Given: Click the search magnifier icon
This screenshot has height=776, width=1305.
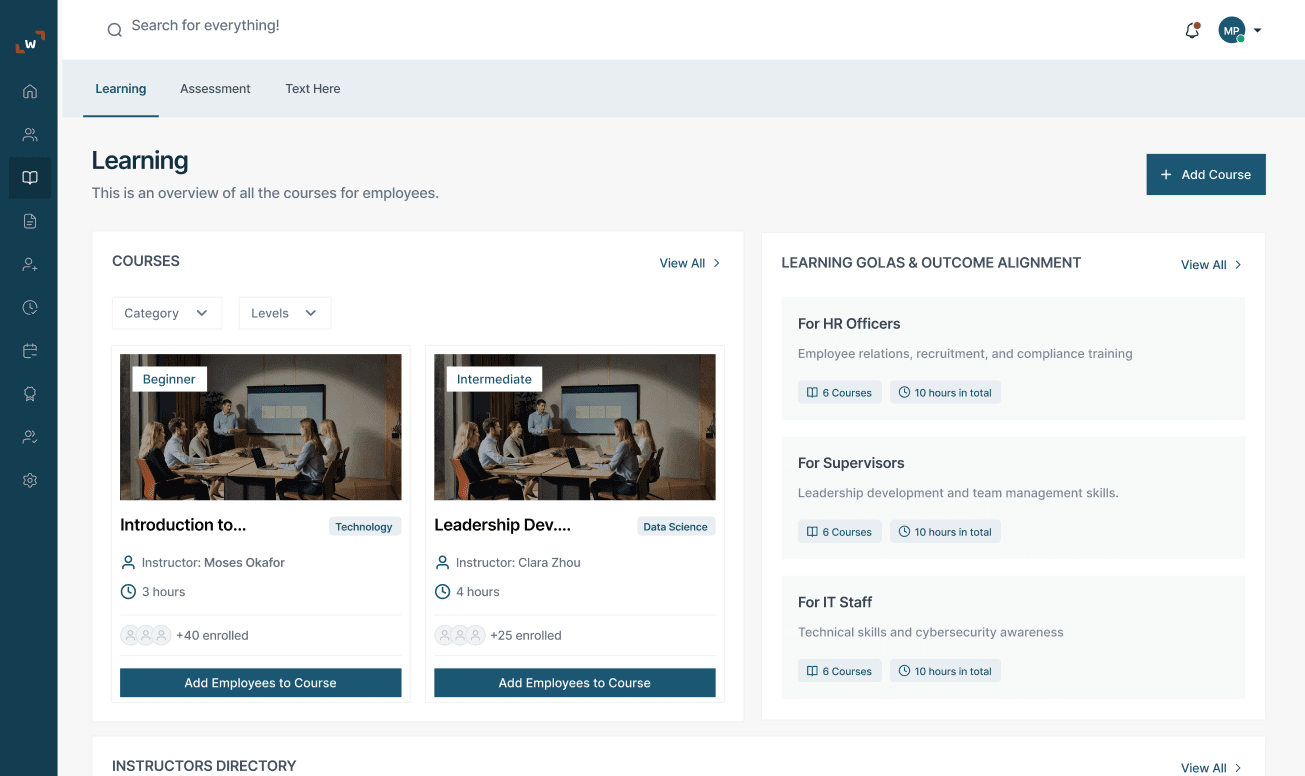Looking at the screenshot, I should pyautogui.click(x=114, y=30).
